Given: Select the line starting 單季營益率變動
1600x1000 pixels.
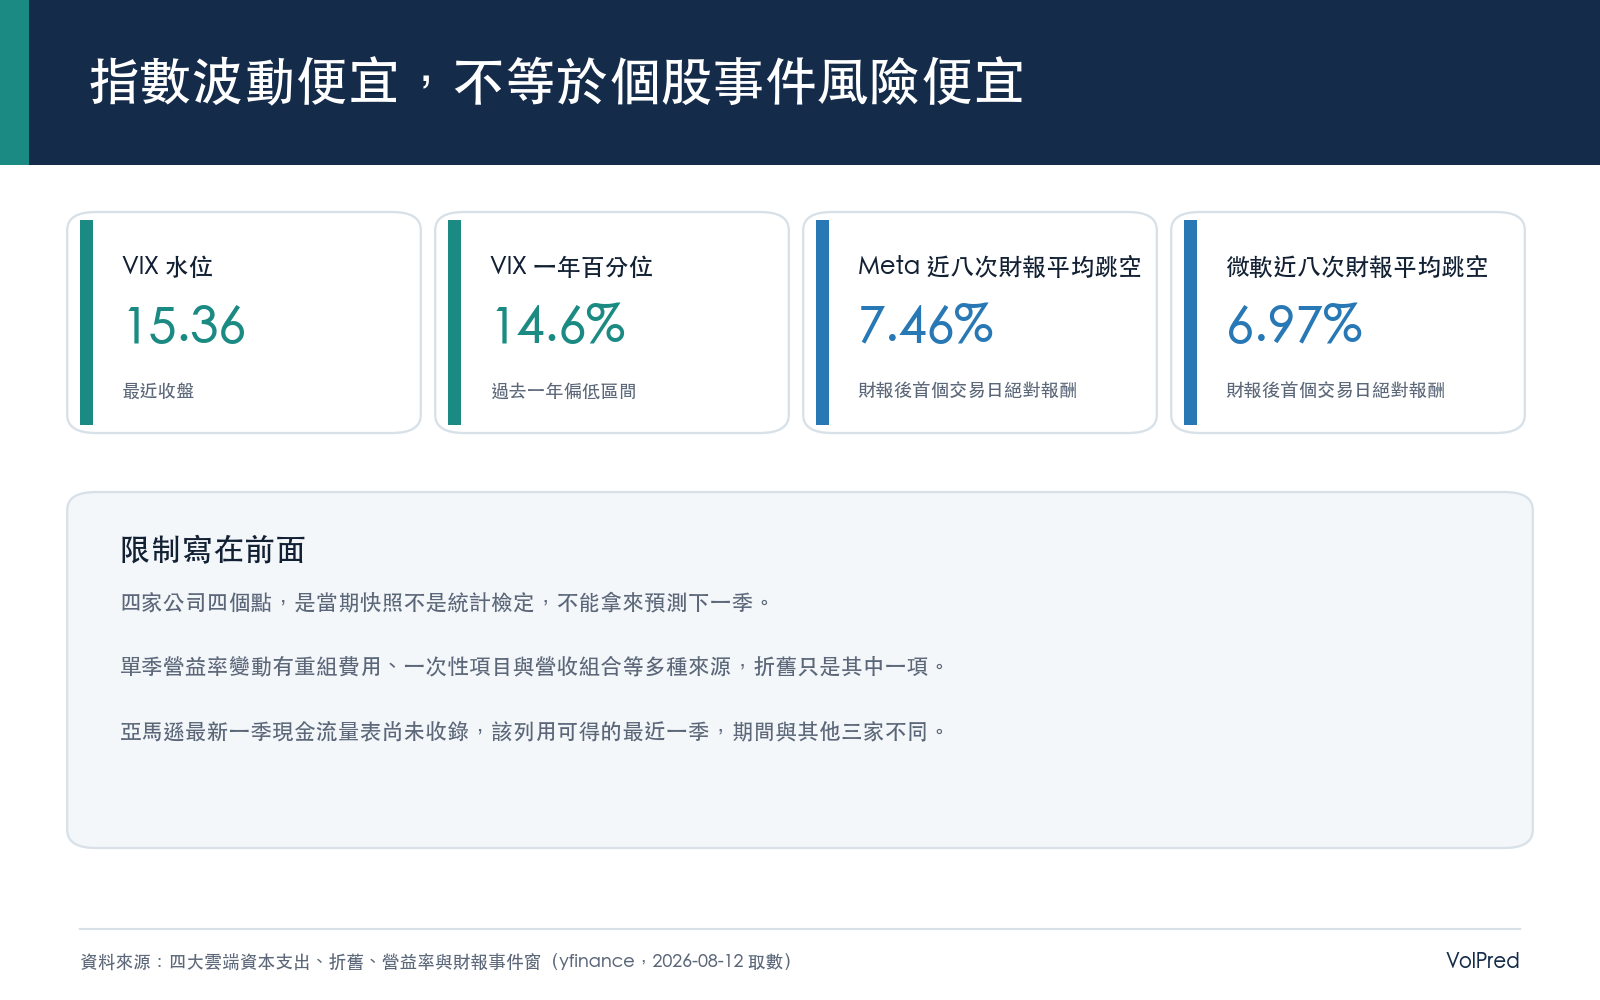Looking at the screenshot, I should [x=533, y=667].
